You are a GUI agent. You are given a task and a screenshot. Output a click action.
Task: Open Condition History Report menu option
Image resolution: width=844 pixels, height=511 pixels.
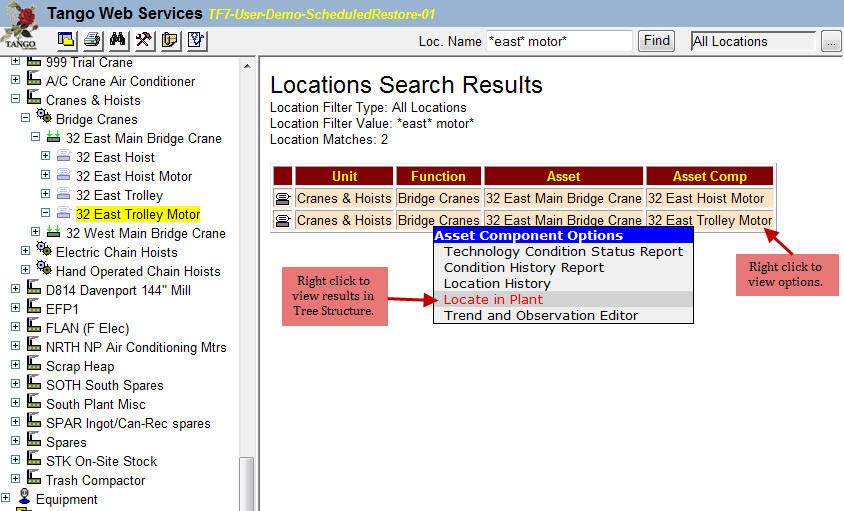click(524, 267)
